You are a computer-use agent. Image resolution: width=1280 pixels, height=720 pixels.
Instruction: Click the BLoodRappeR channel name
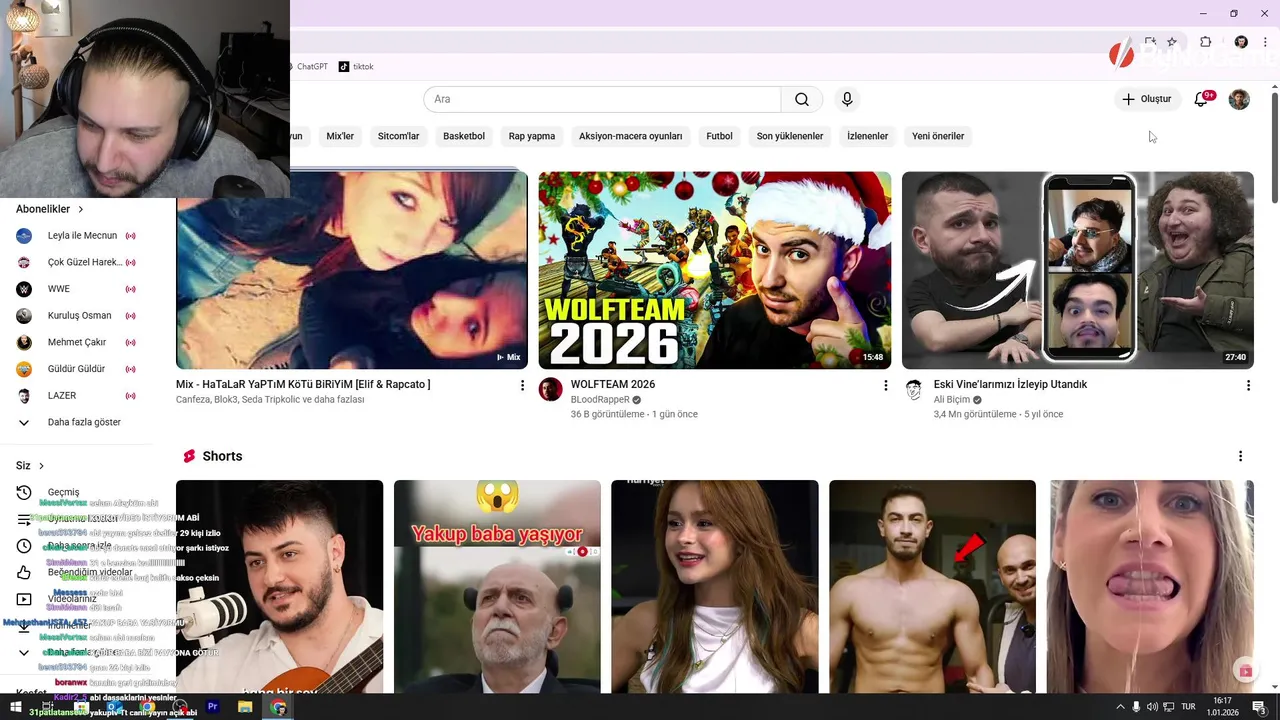click(x=600, y=400)
